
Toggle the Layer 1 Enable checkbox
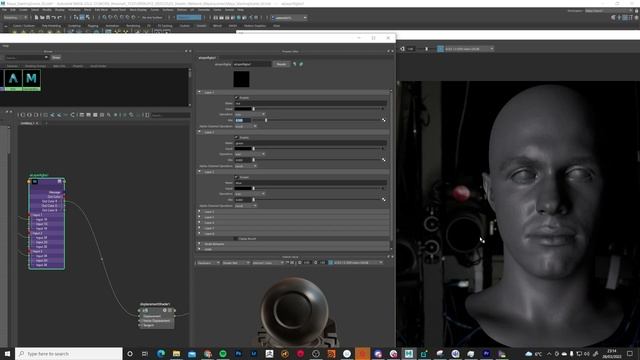[x=236, y=98]
